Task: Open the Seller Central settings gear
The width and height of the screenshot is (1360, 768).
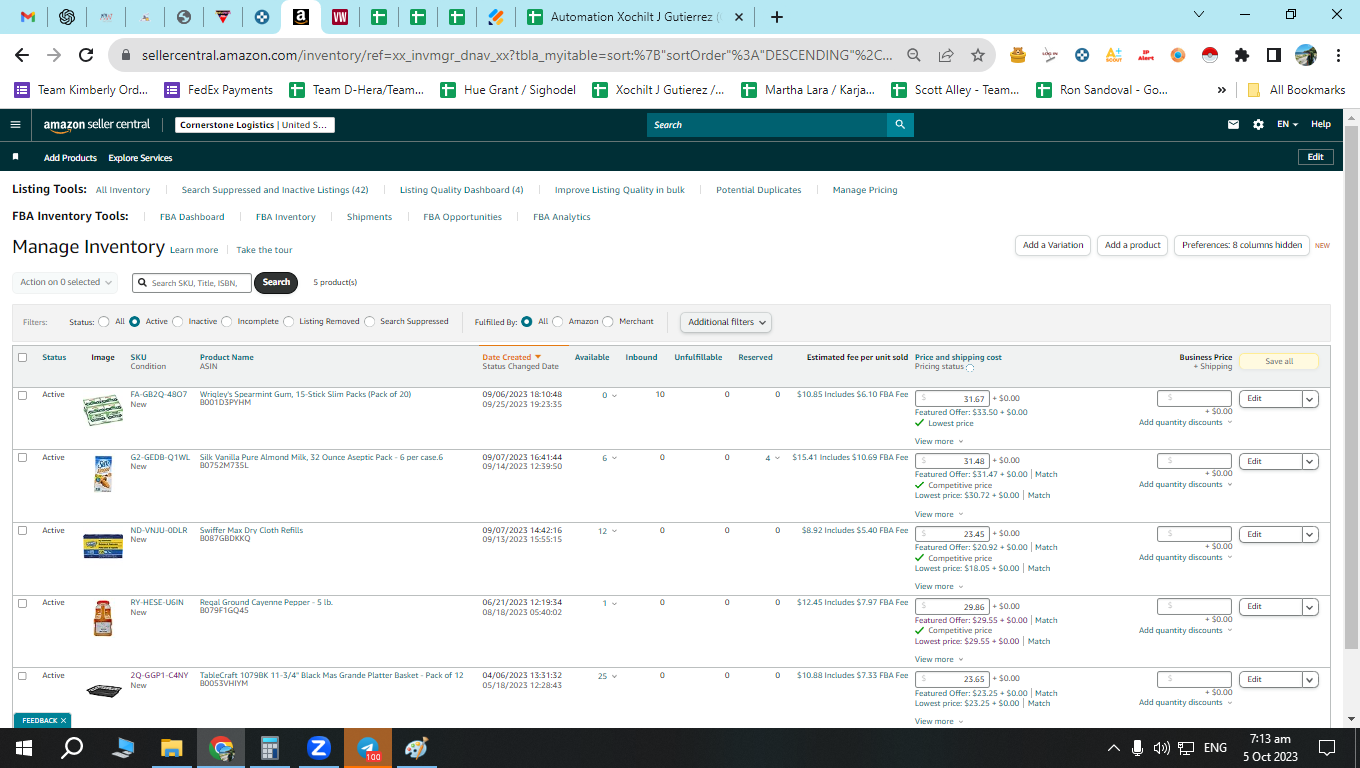Action: click(x=1258, y=125)
